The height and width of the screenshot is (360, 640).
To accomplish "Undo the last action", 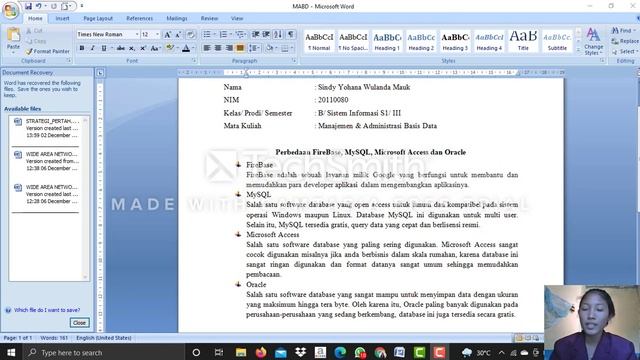I will pyautogui.click(x=39, y=6).
